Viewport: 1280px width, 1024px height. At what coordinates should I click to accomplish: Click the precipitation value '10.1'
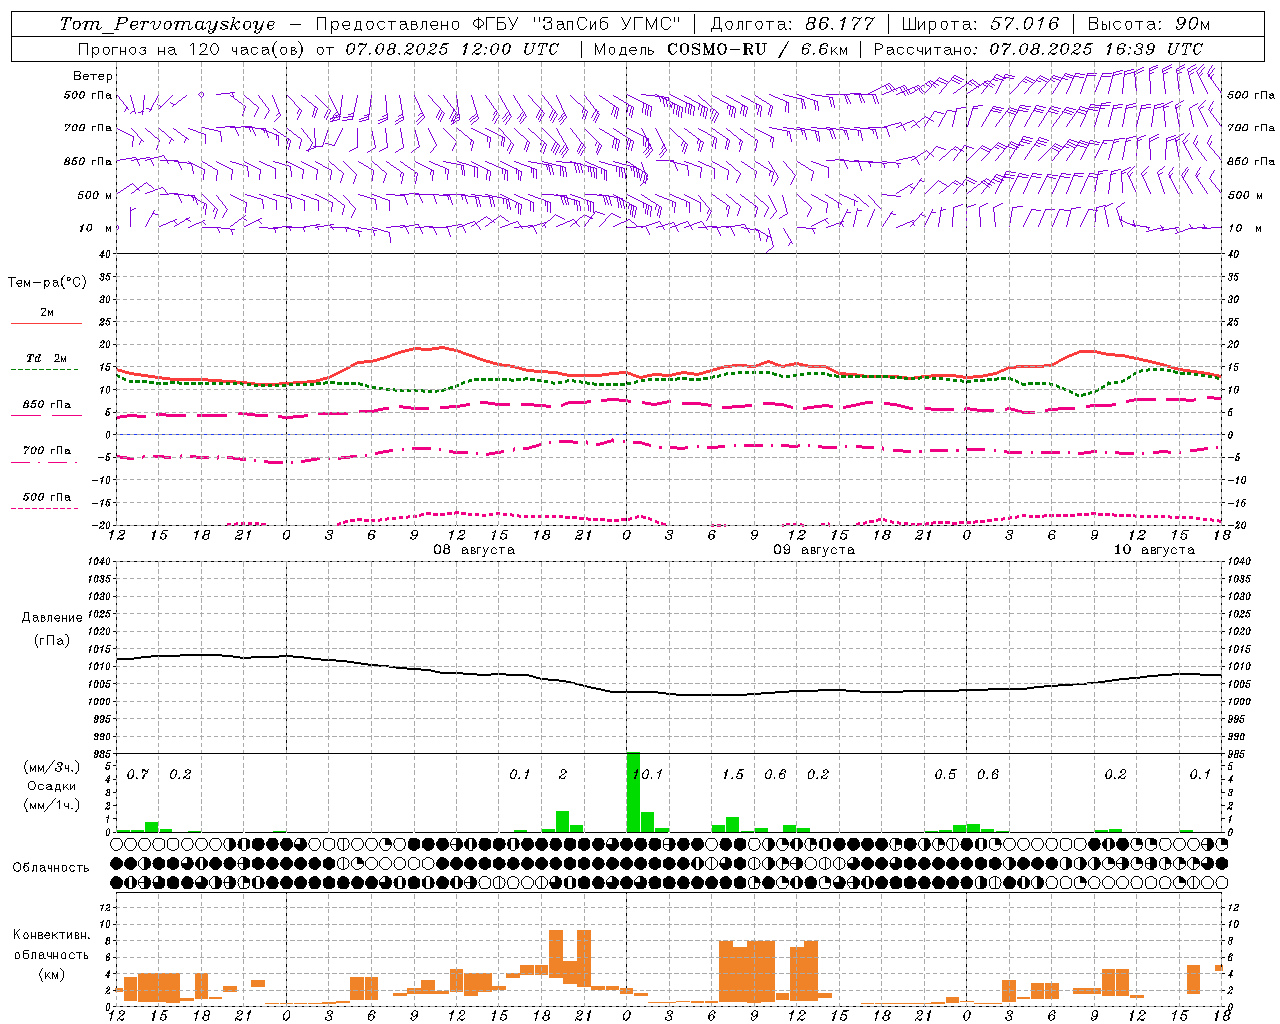click(648, 774)
